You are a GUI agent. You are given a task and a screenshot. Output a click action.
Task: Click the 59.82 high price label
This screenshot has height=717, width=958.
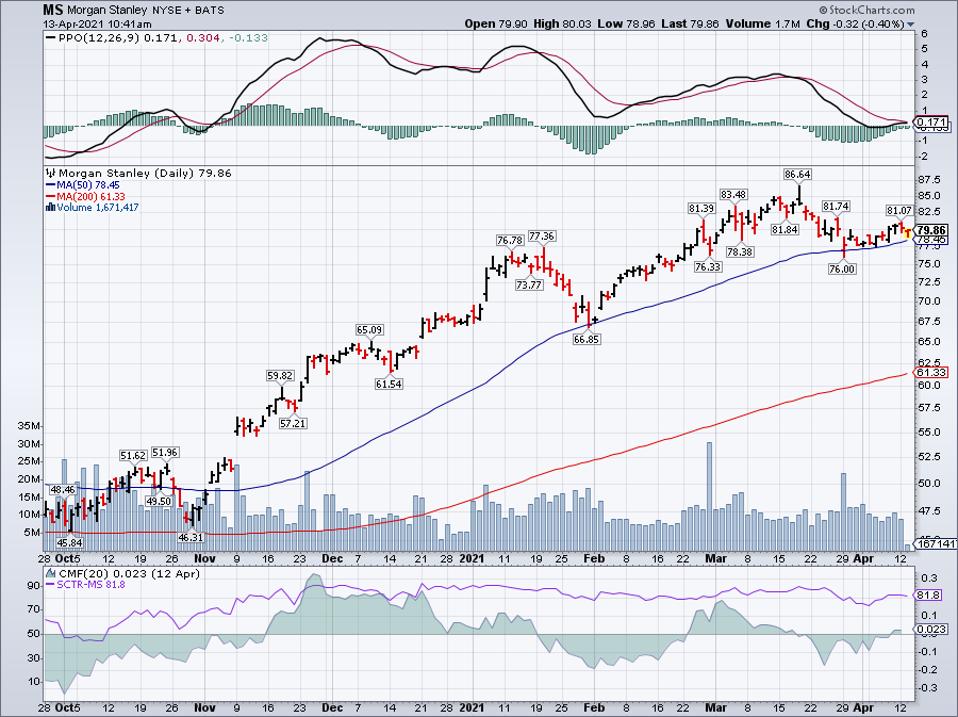pyautogui.click(x=280, y=376)
